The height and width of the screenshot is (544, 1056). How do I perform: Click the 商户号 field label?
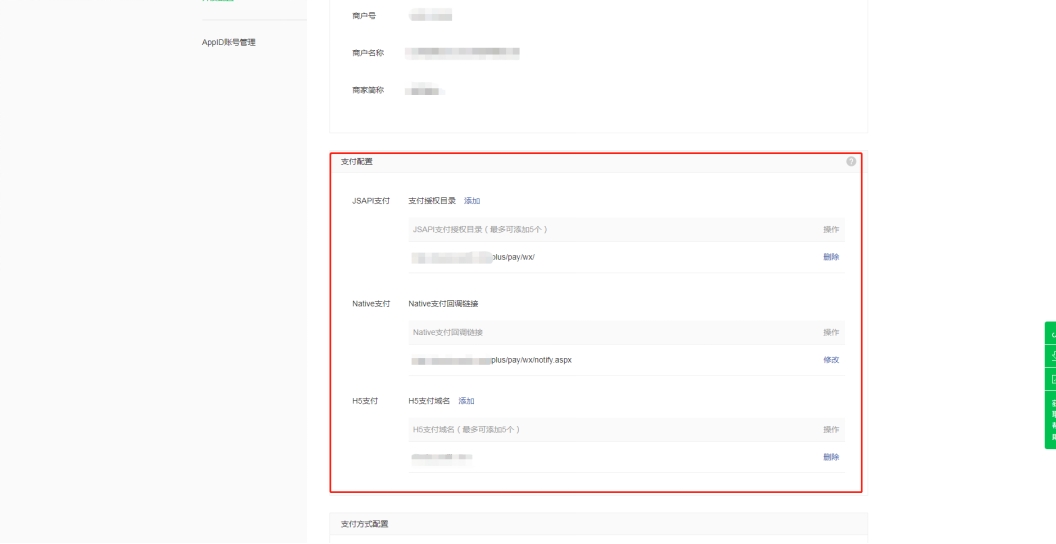pyautogui.click(x=364, y=15)
